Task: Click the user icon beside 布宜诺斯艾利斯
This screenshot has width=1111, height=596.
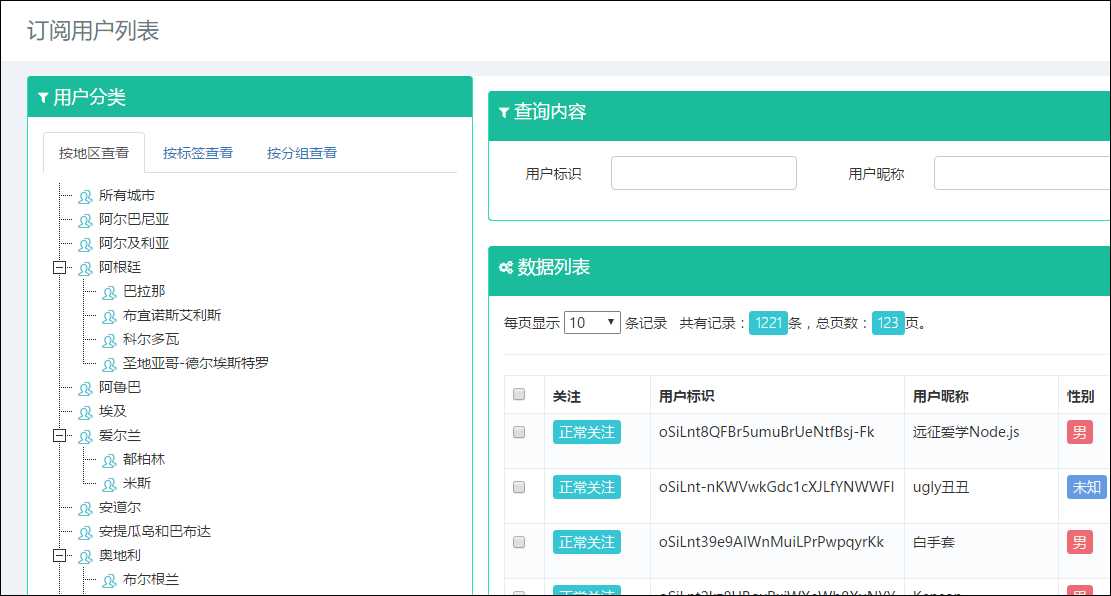Action: tap(109, 316)
